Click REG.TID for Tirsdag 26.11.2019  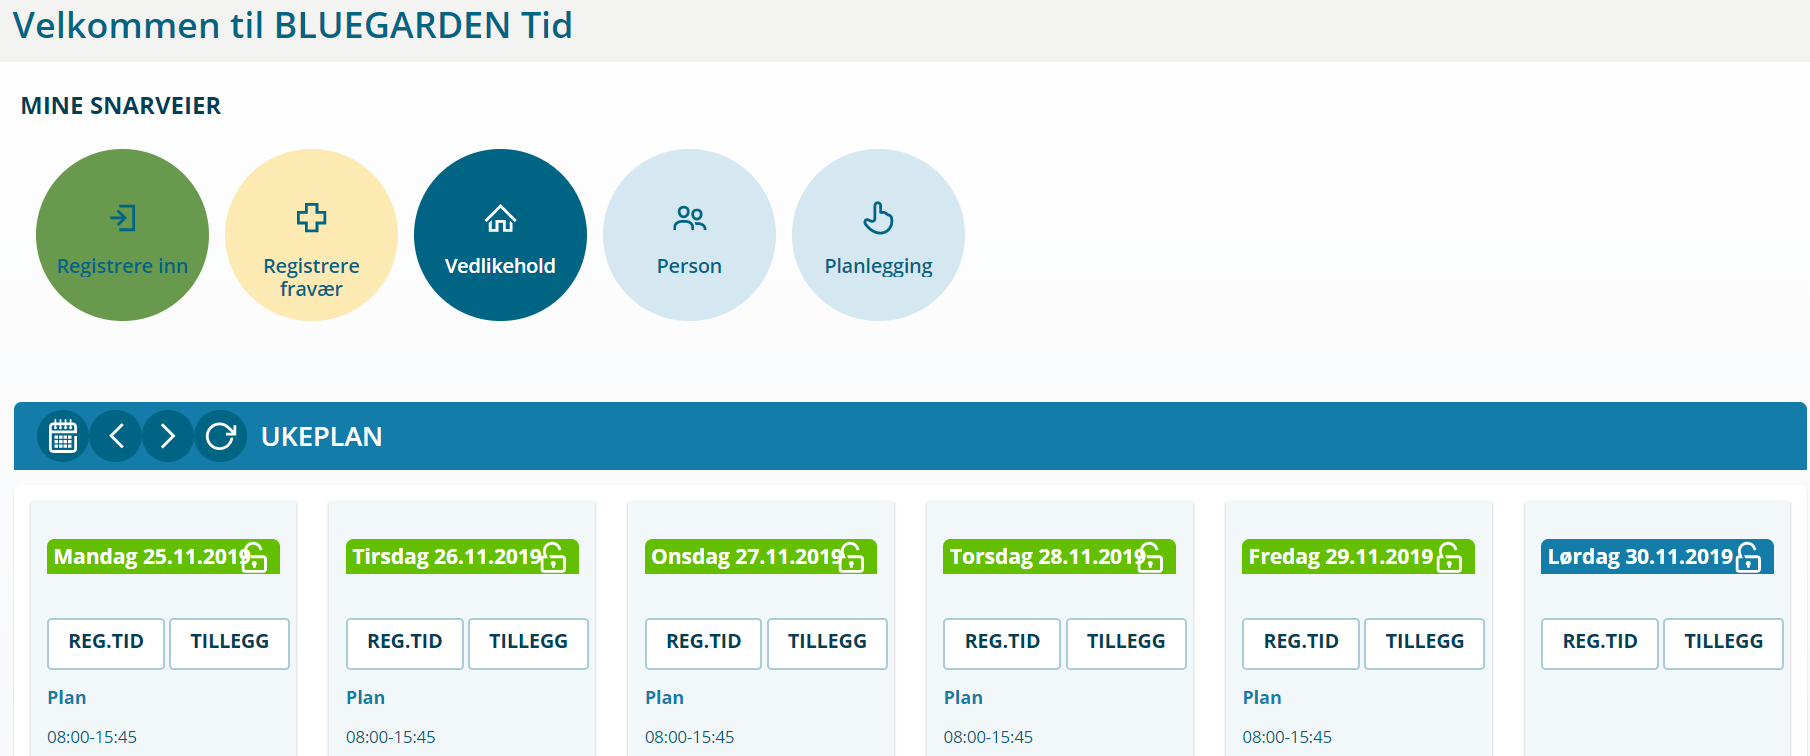pos(405,643)
